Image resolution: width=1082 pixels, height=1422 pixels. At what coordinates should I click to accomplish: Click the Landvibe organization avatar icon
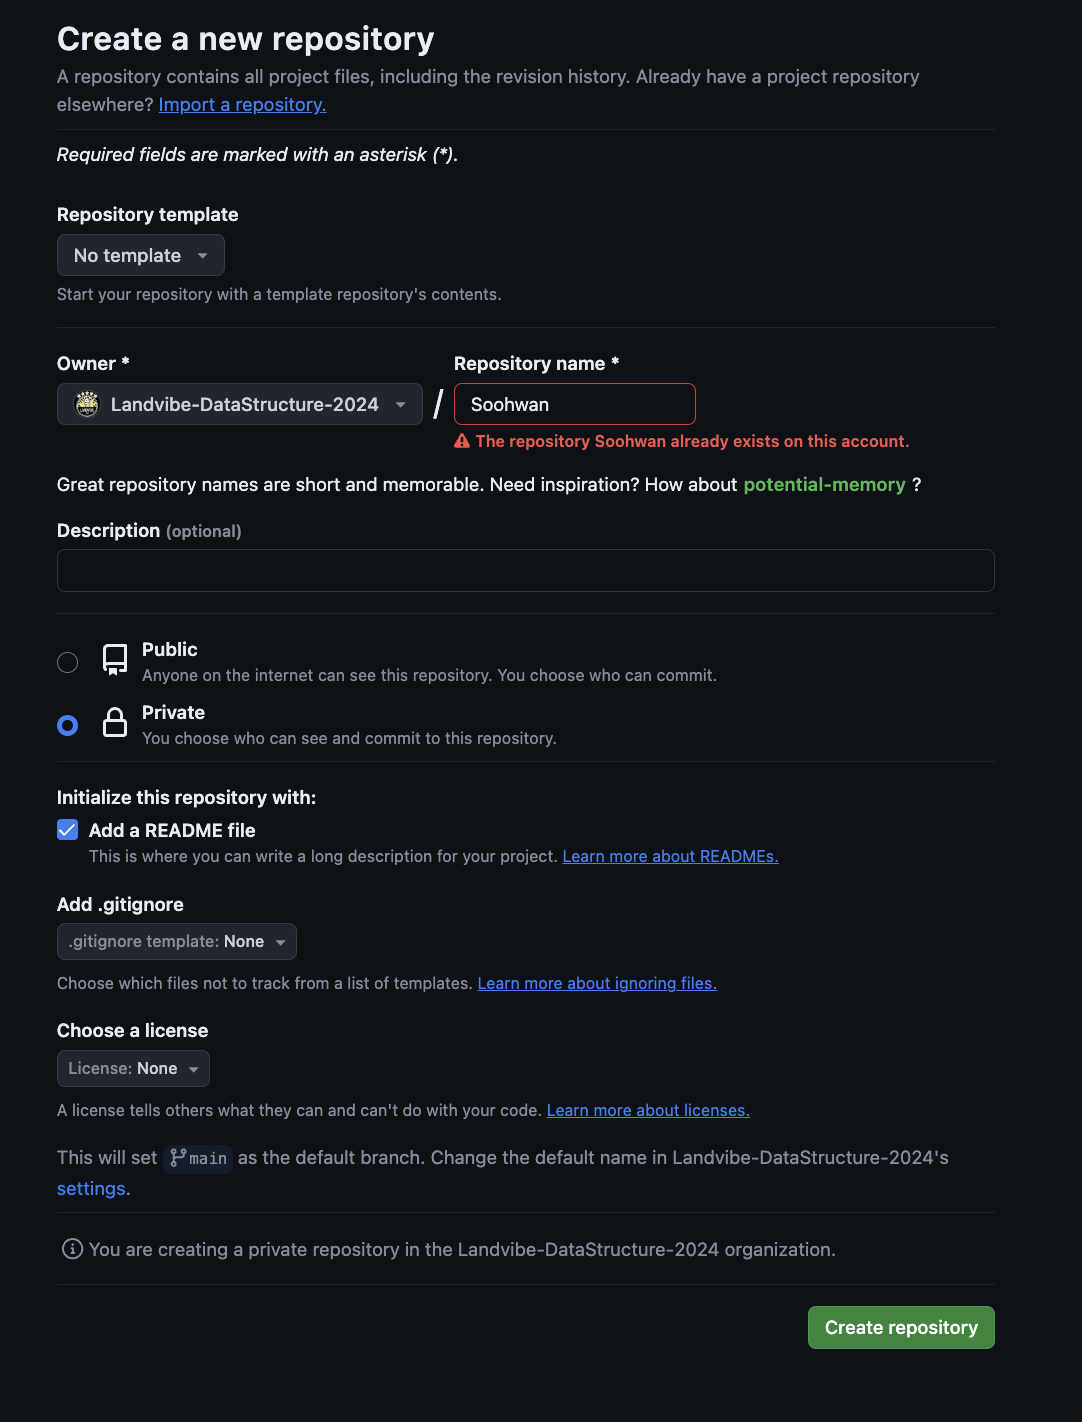point(87,404)
